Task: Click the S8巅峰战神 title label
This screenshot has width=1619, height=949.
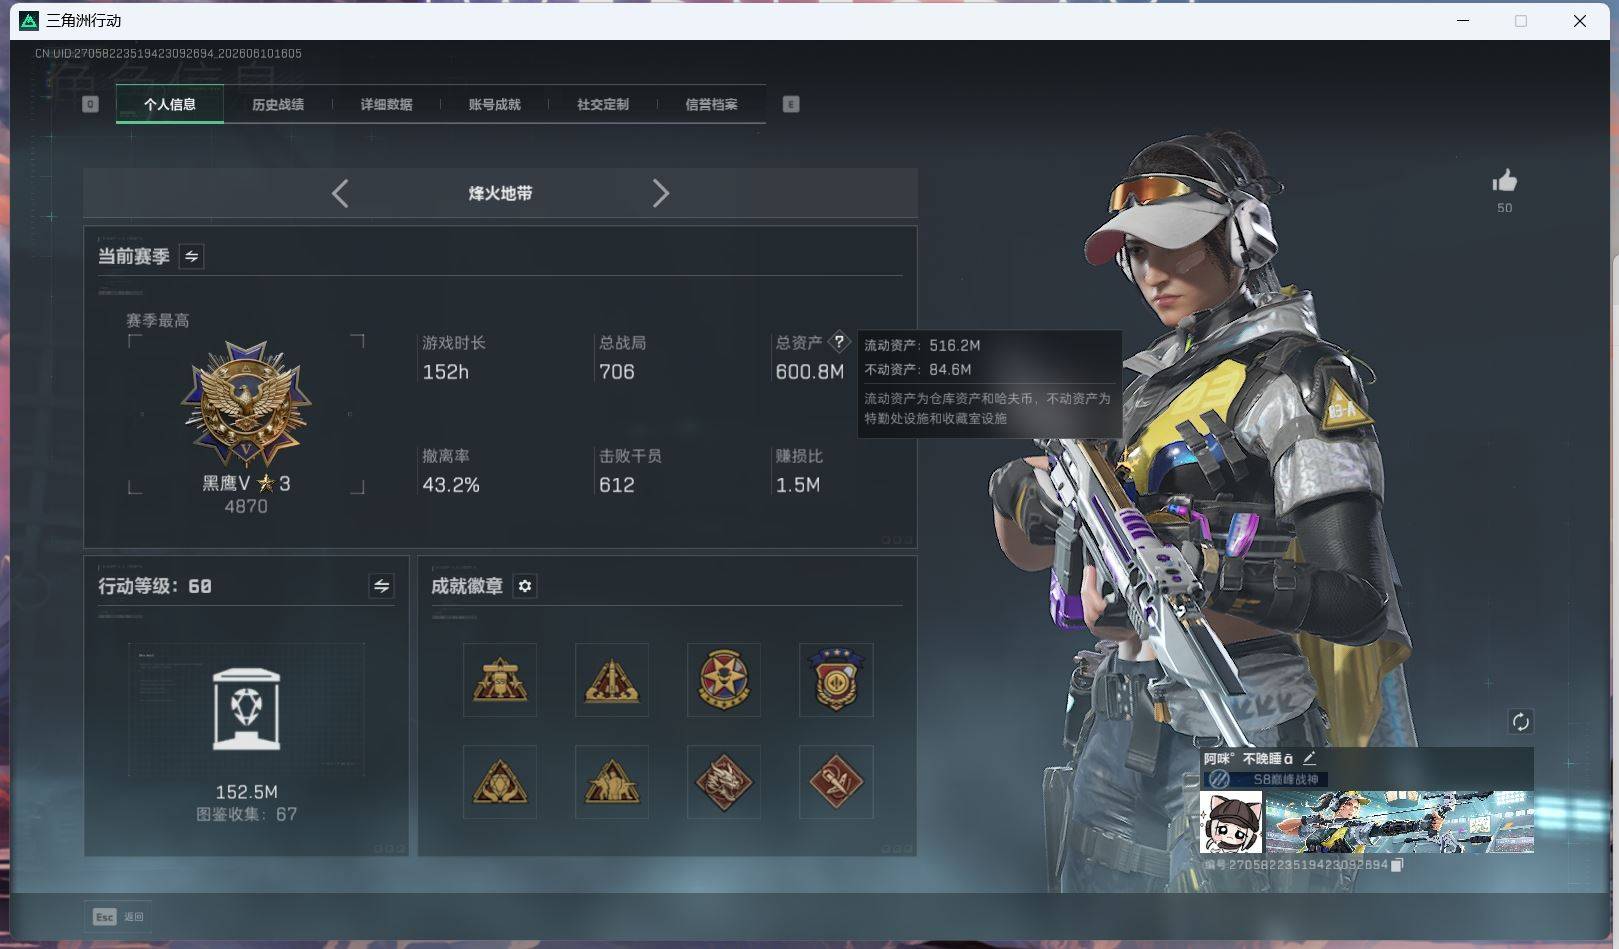Action: pos(1286,779)
